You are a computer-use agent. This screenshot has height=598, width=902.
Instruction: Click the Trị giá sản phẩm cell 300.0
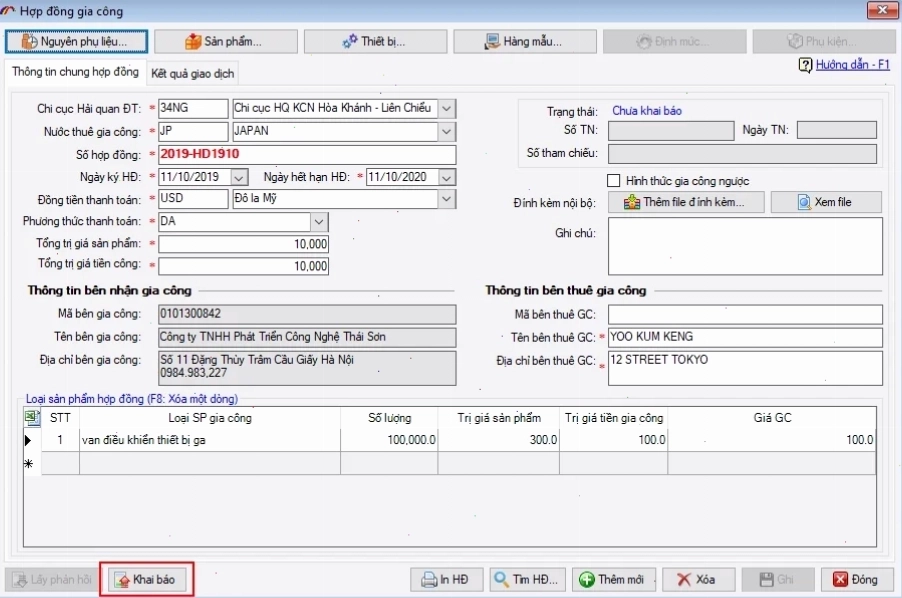click(498, 440)
